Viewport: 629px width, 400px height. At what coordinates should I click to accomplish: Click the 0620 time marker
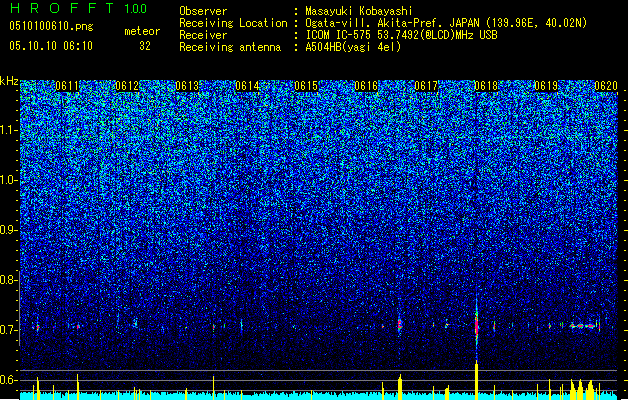(x=606, y=86)
